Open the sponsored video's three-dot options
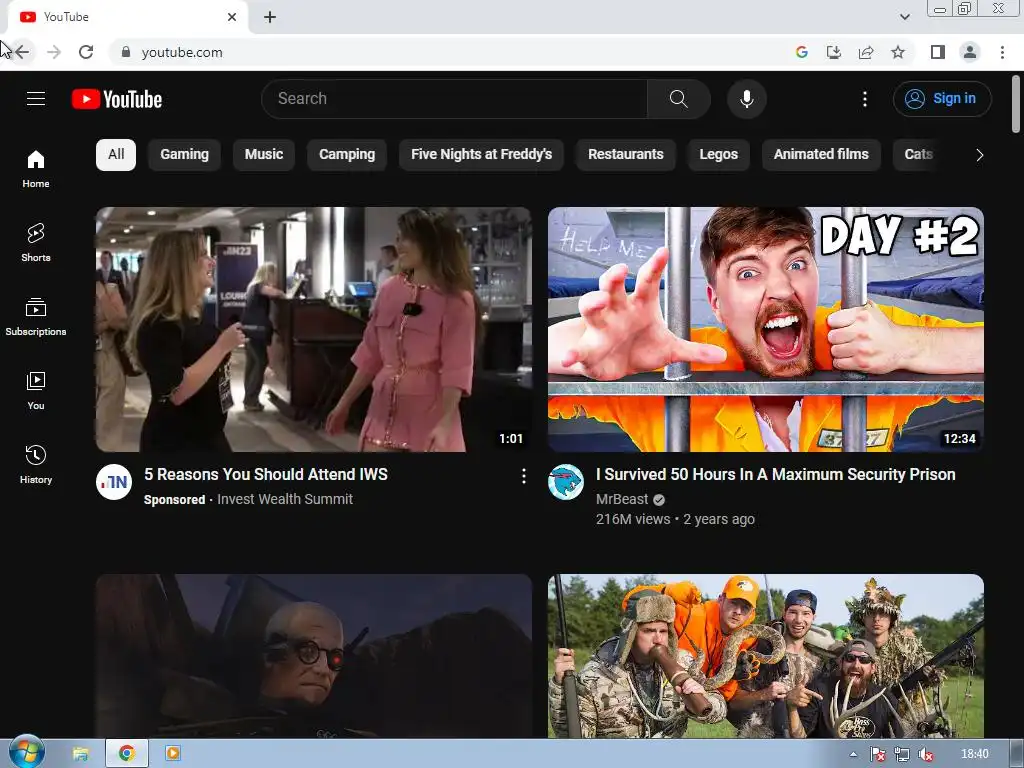Image resolution: width=1024 pixels, height=768 pixels. pos(523,476)
